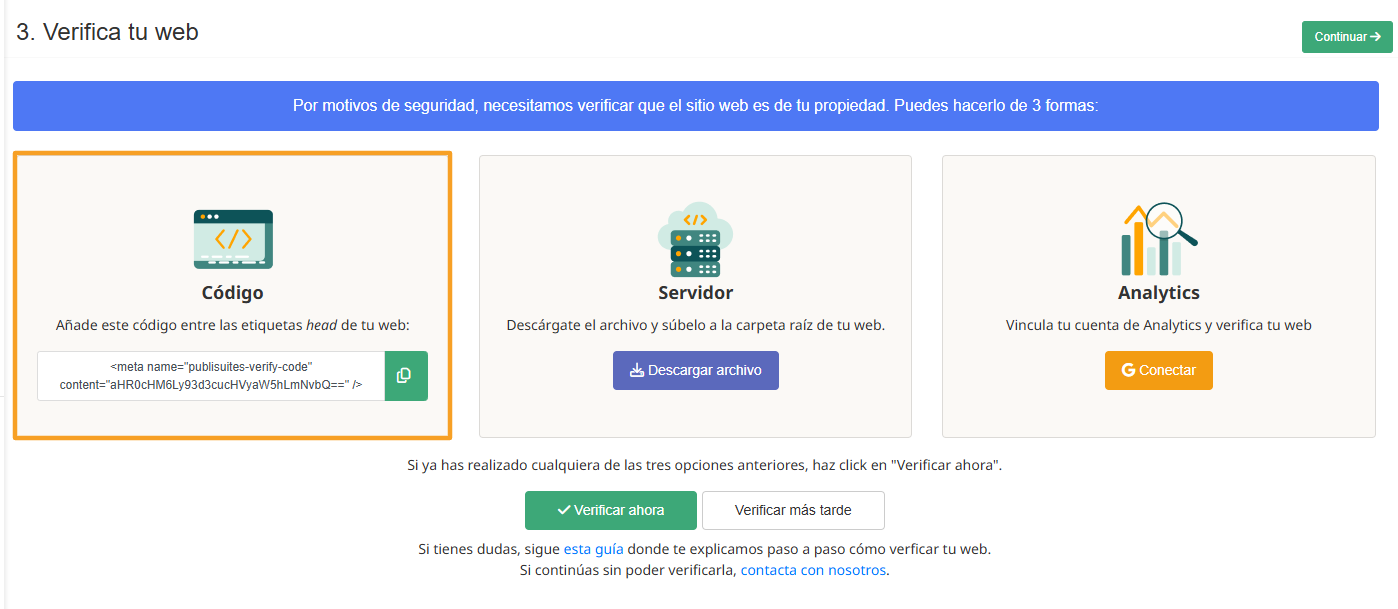The width and height of the screenshot is (1398, 609).
Task: Connect Analytics account via Conectar
Action: pos(1158,370)
